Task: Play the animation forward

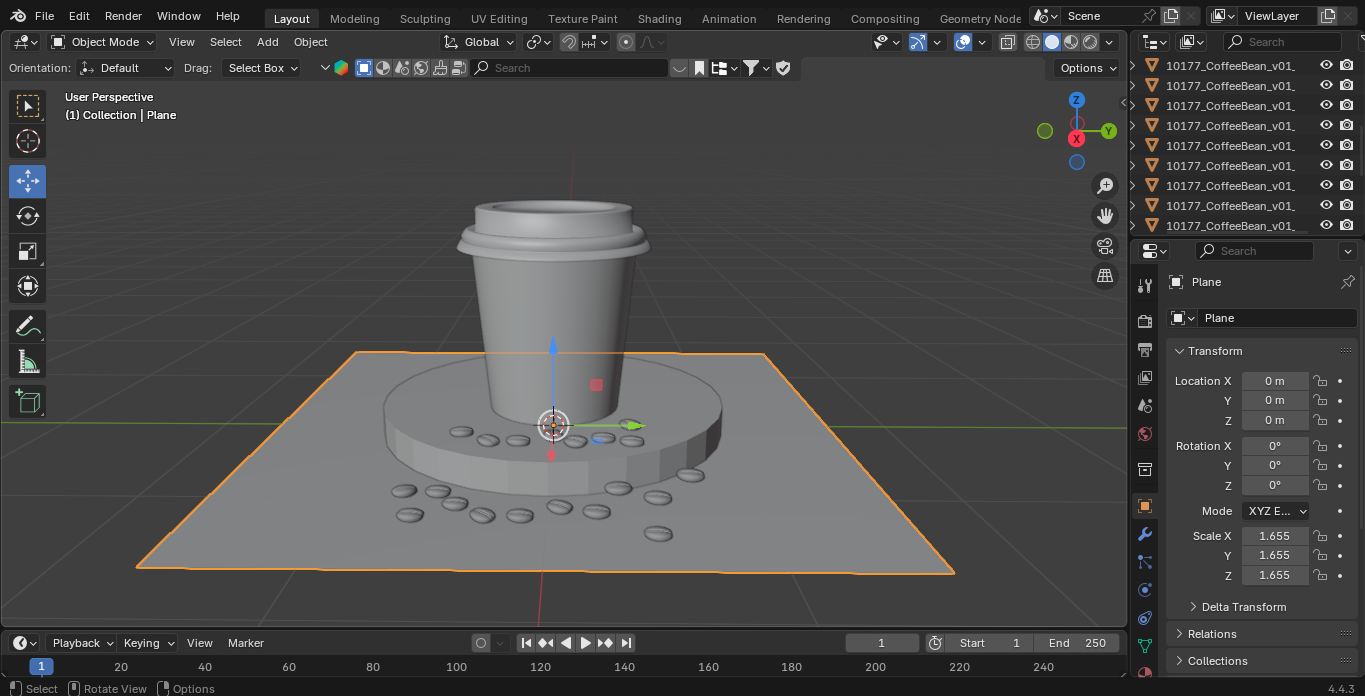Action: pos(586,643)
